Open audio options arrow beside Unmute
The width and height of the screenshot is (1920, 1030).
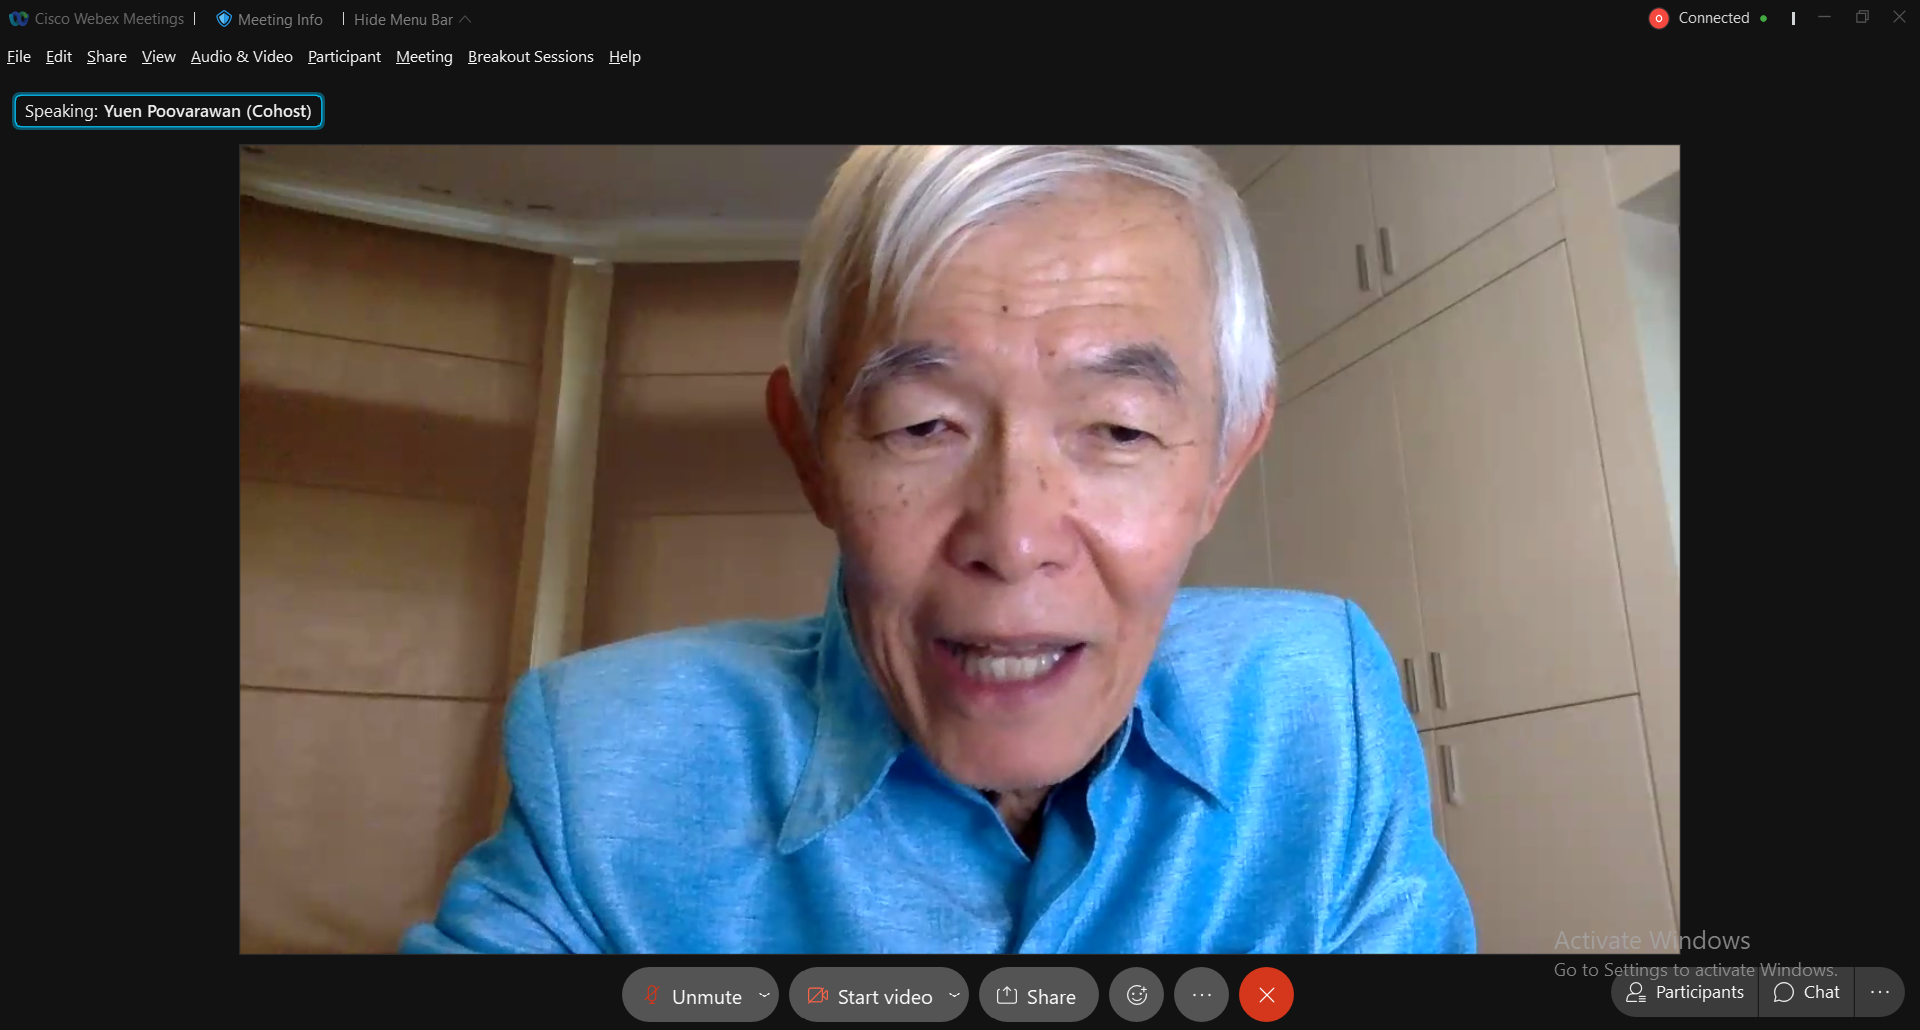(764, 995)
